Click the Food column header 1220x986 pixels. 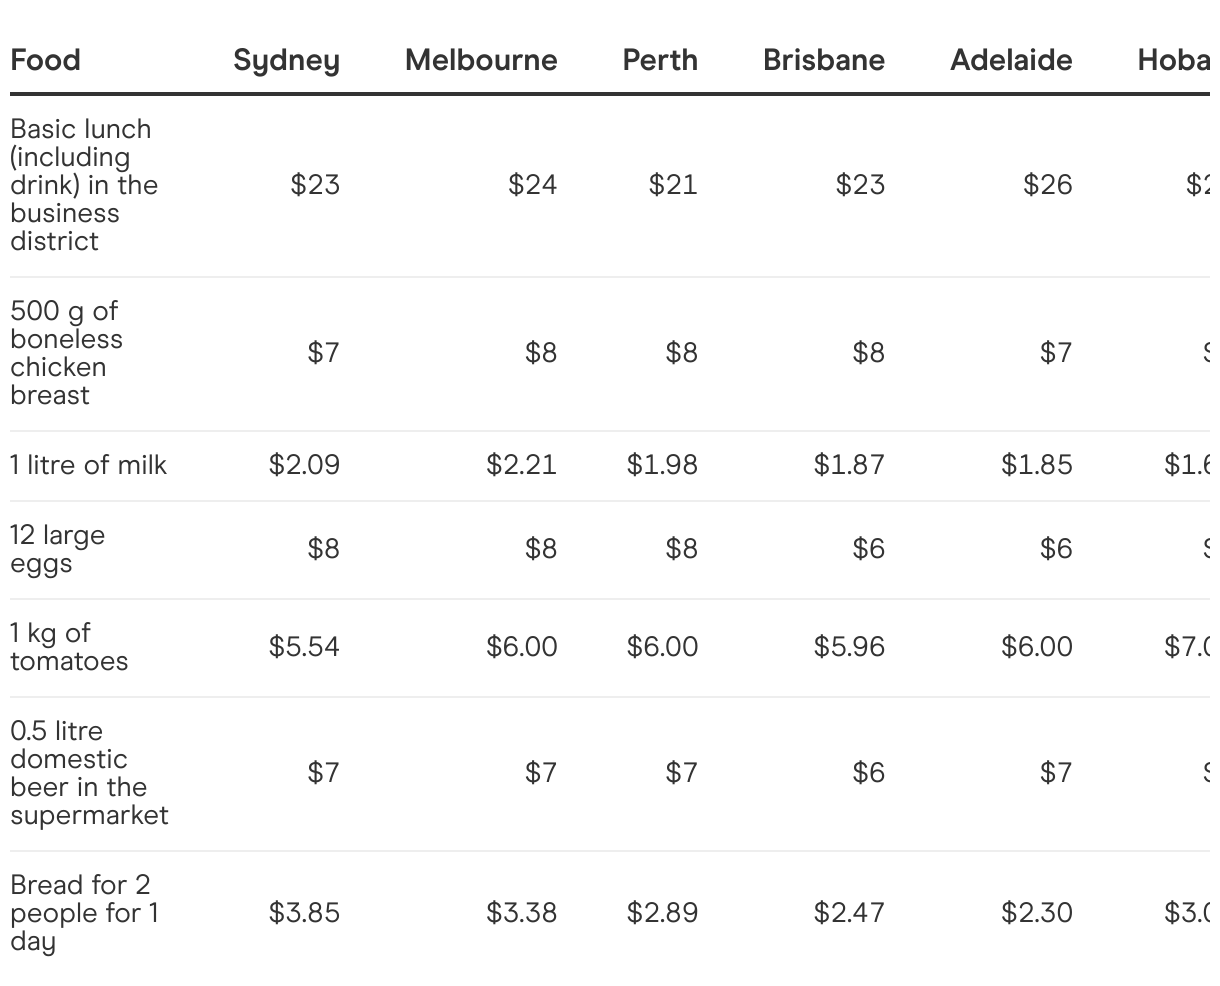coord(45,60)
